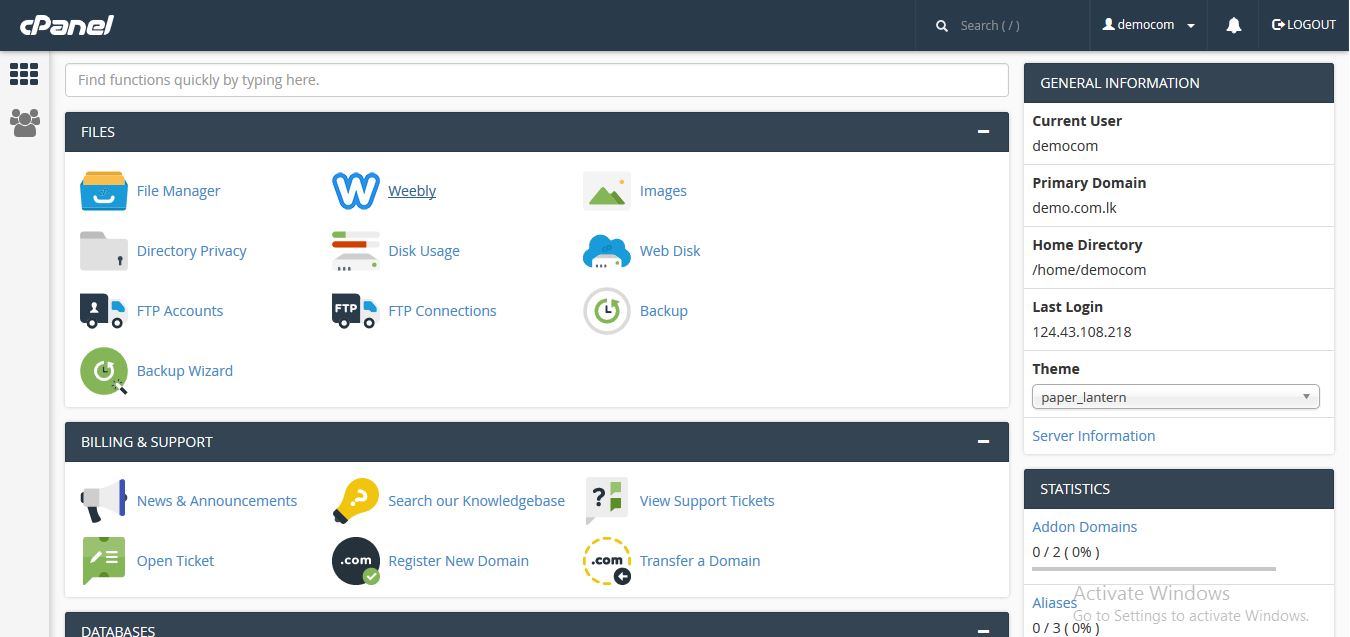Click the LOGOUT button
This screenshot has height=637, width=1350.
(1304, 25)
